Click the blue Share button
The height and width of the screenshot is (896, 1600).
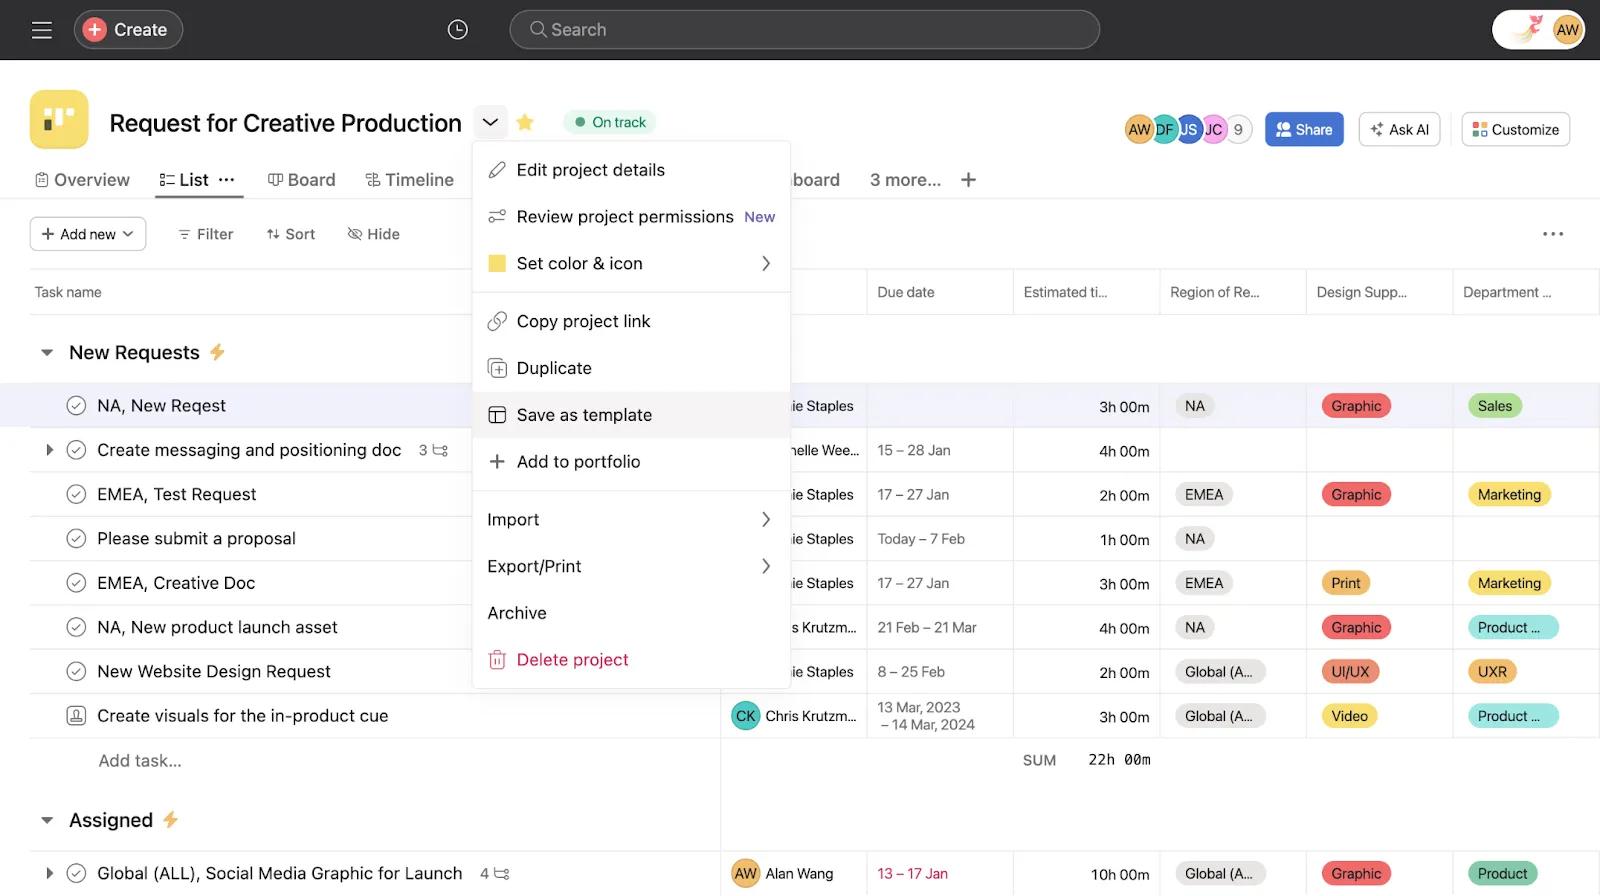[x=1304, y=129]
